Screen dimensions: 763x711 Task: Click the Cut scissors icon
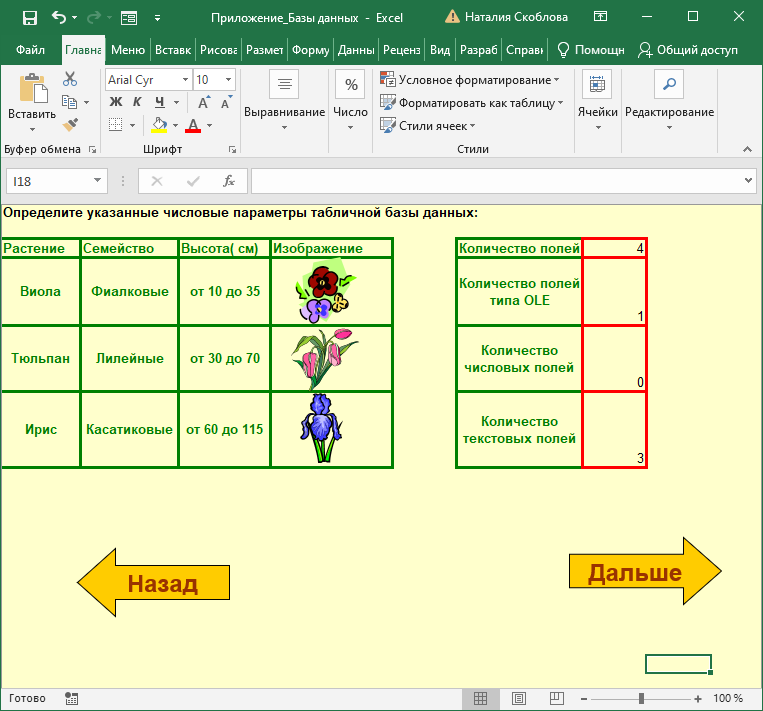coord(70,80)
